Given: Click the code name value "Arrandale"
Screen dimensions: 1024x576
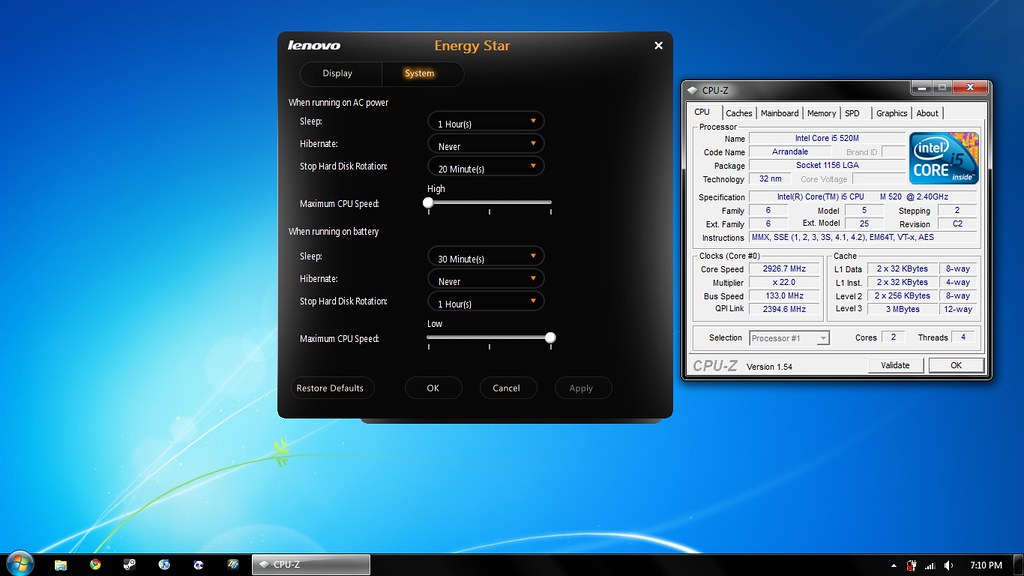Looking at the screenshot, I should pyautogui.click(x=790, y=152).
